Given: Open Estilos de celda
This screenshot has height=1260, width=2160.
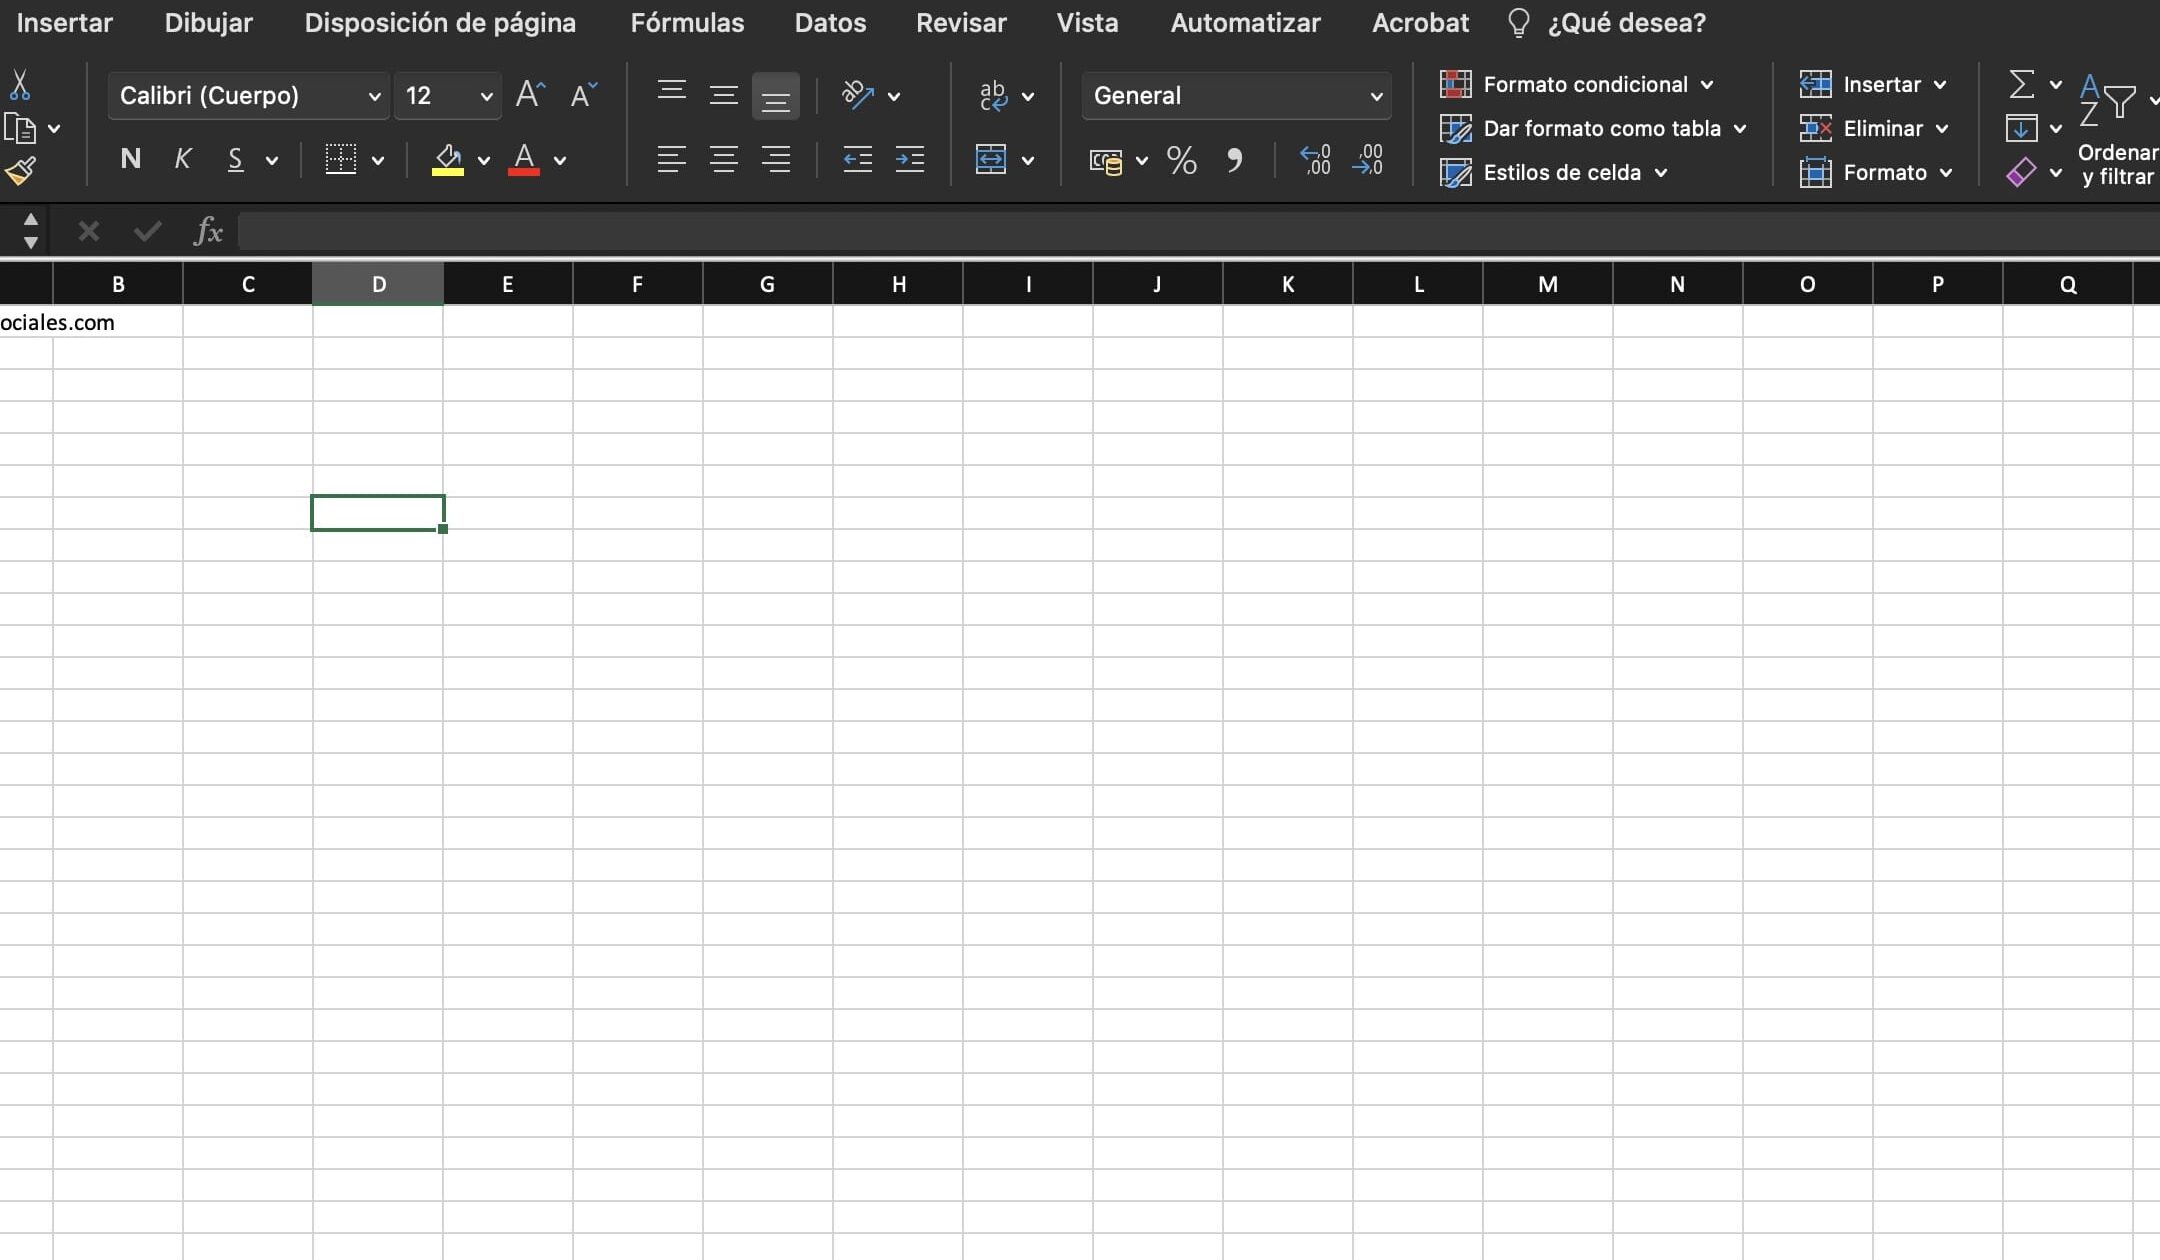Looking at the screenshot, I should click(x=1554, y=172).
